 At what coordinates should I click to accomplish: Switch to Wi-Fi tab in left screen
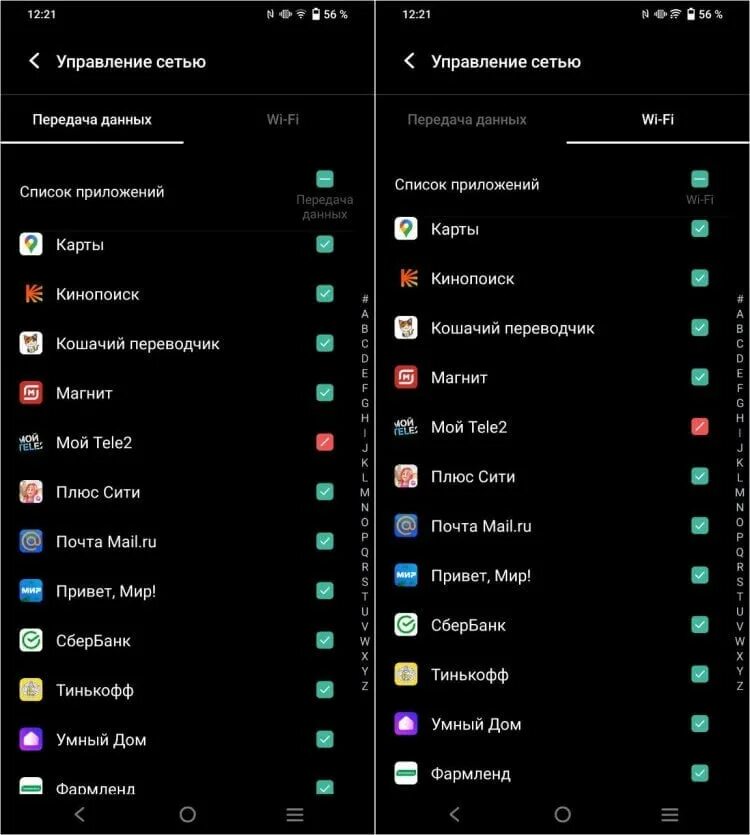[282, 119]
